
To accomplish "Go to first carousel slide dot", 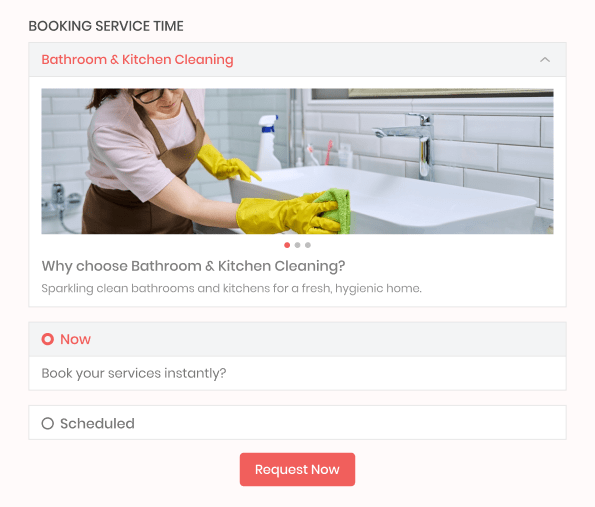I will [287, 245].
